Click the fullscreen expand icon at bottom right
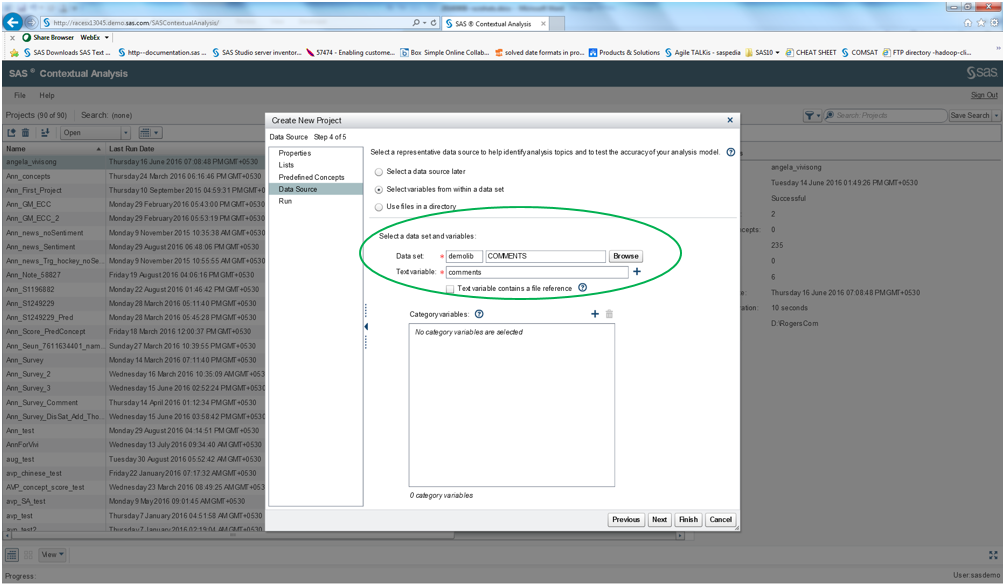1003x585 pixels. click(x=993, y=555)
